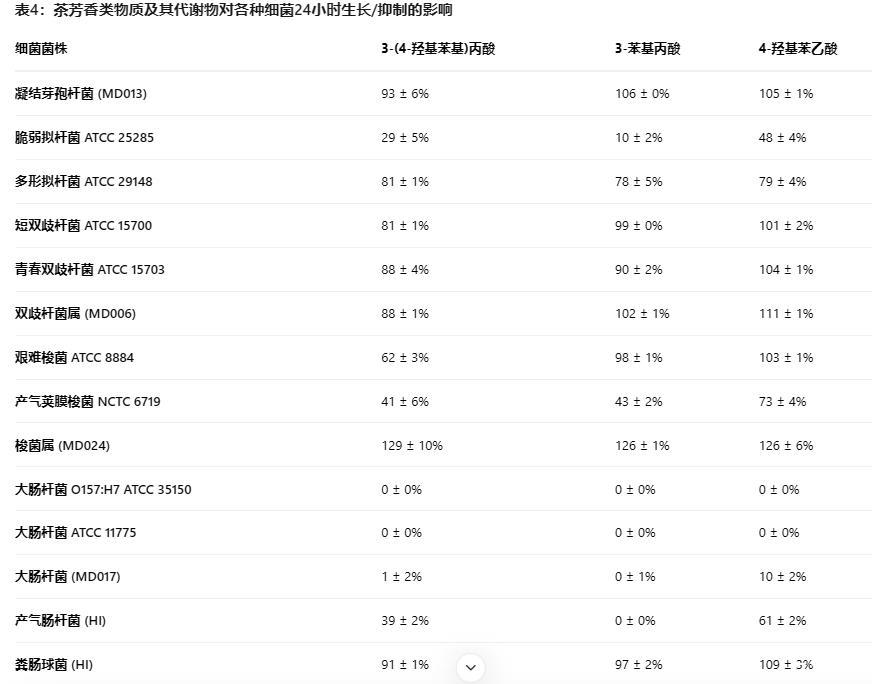
Task: Click the table title starting with 表4
Action: coord(233,11)
